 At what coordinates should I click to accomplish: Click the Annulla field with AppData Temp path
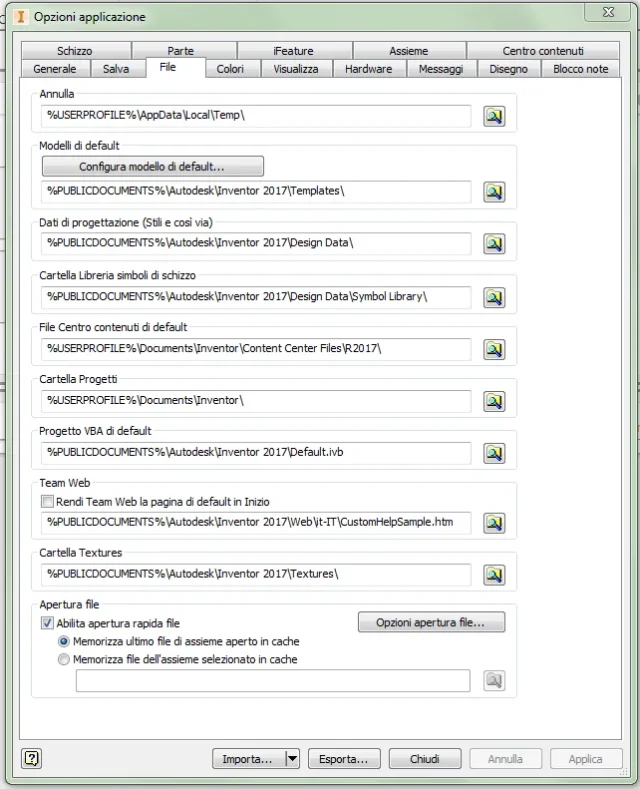[x=256, y=116]
